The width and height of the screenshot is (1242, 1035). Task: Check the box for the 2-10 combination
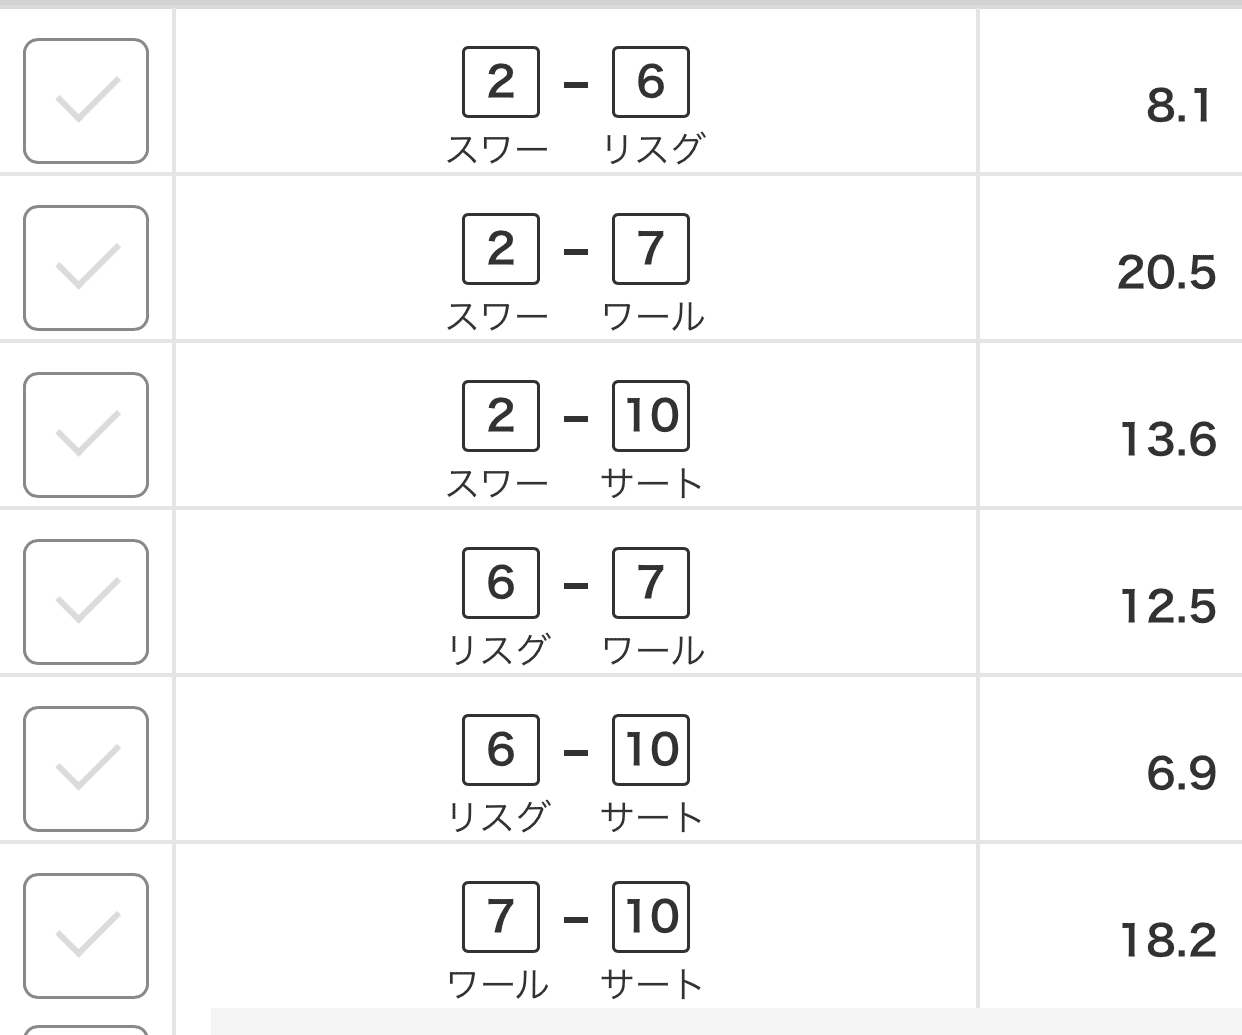86,433
